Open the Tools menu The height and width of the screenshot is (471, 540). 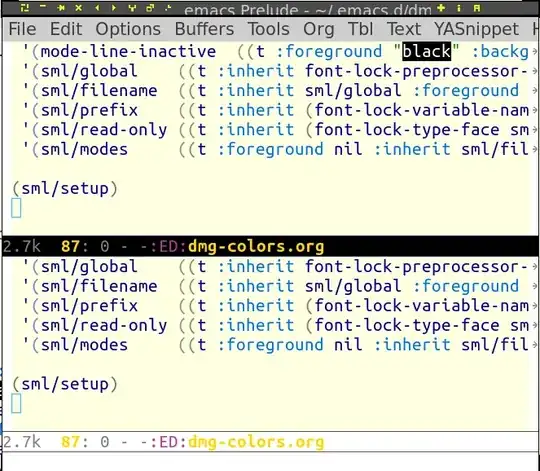coord(269,29)
